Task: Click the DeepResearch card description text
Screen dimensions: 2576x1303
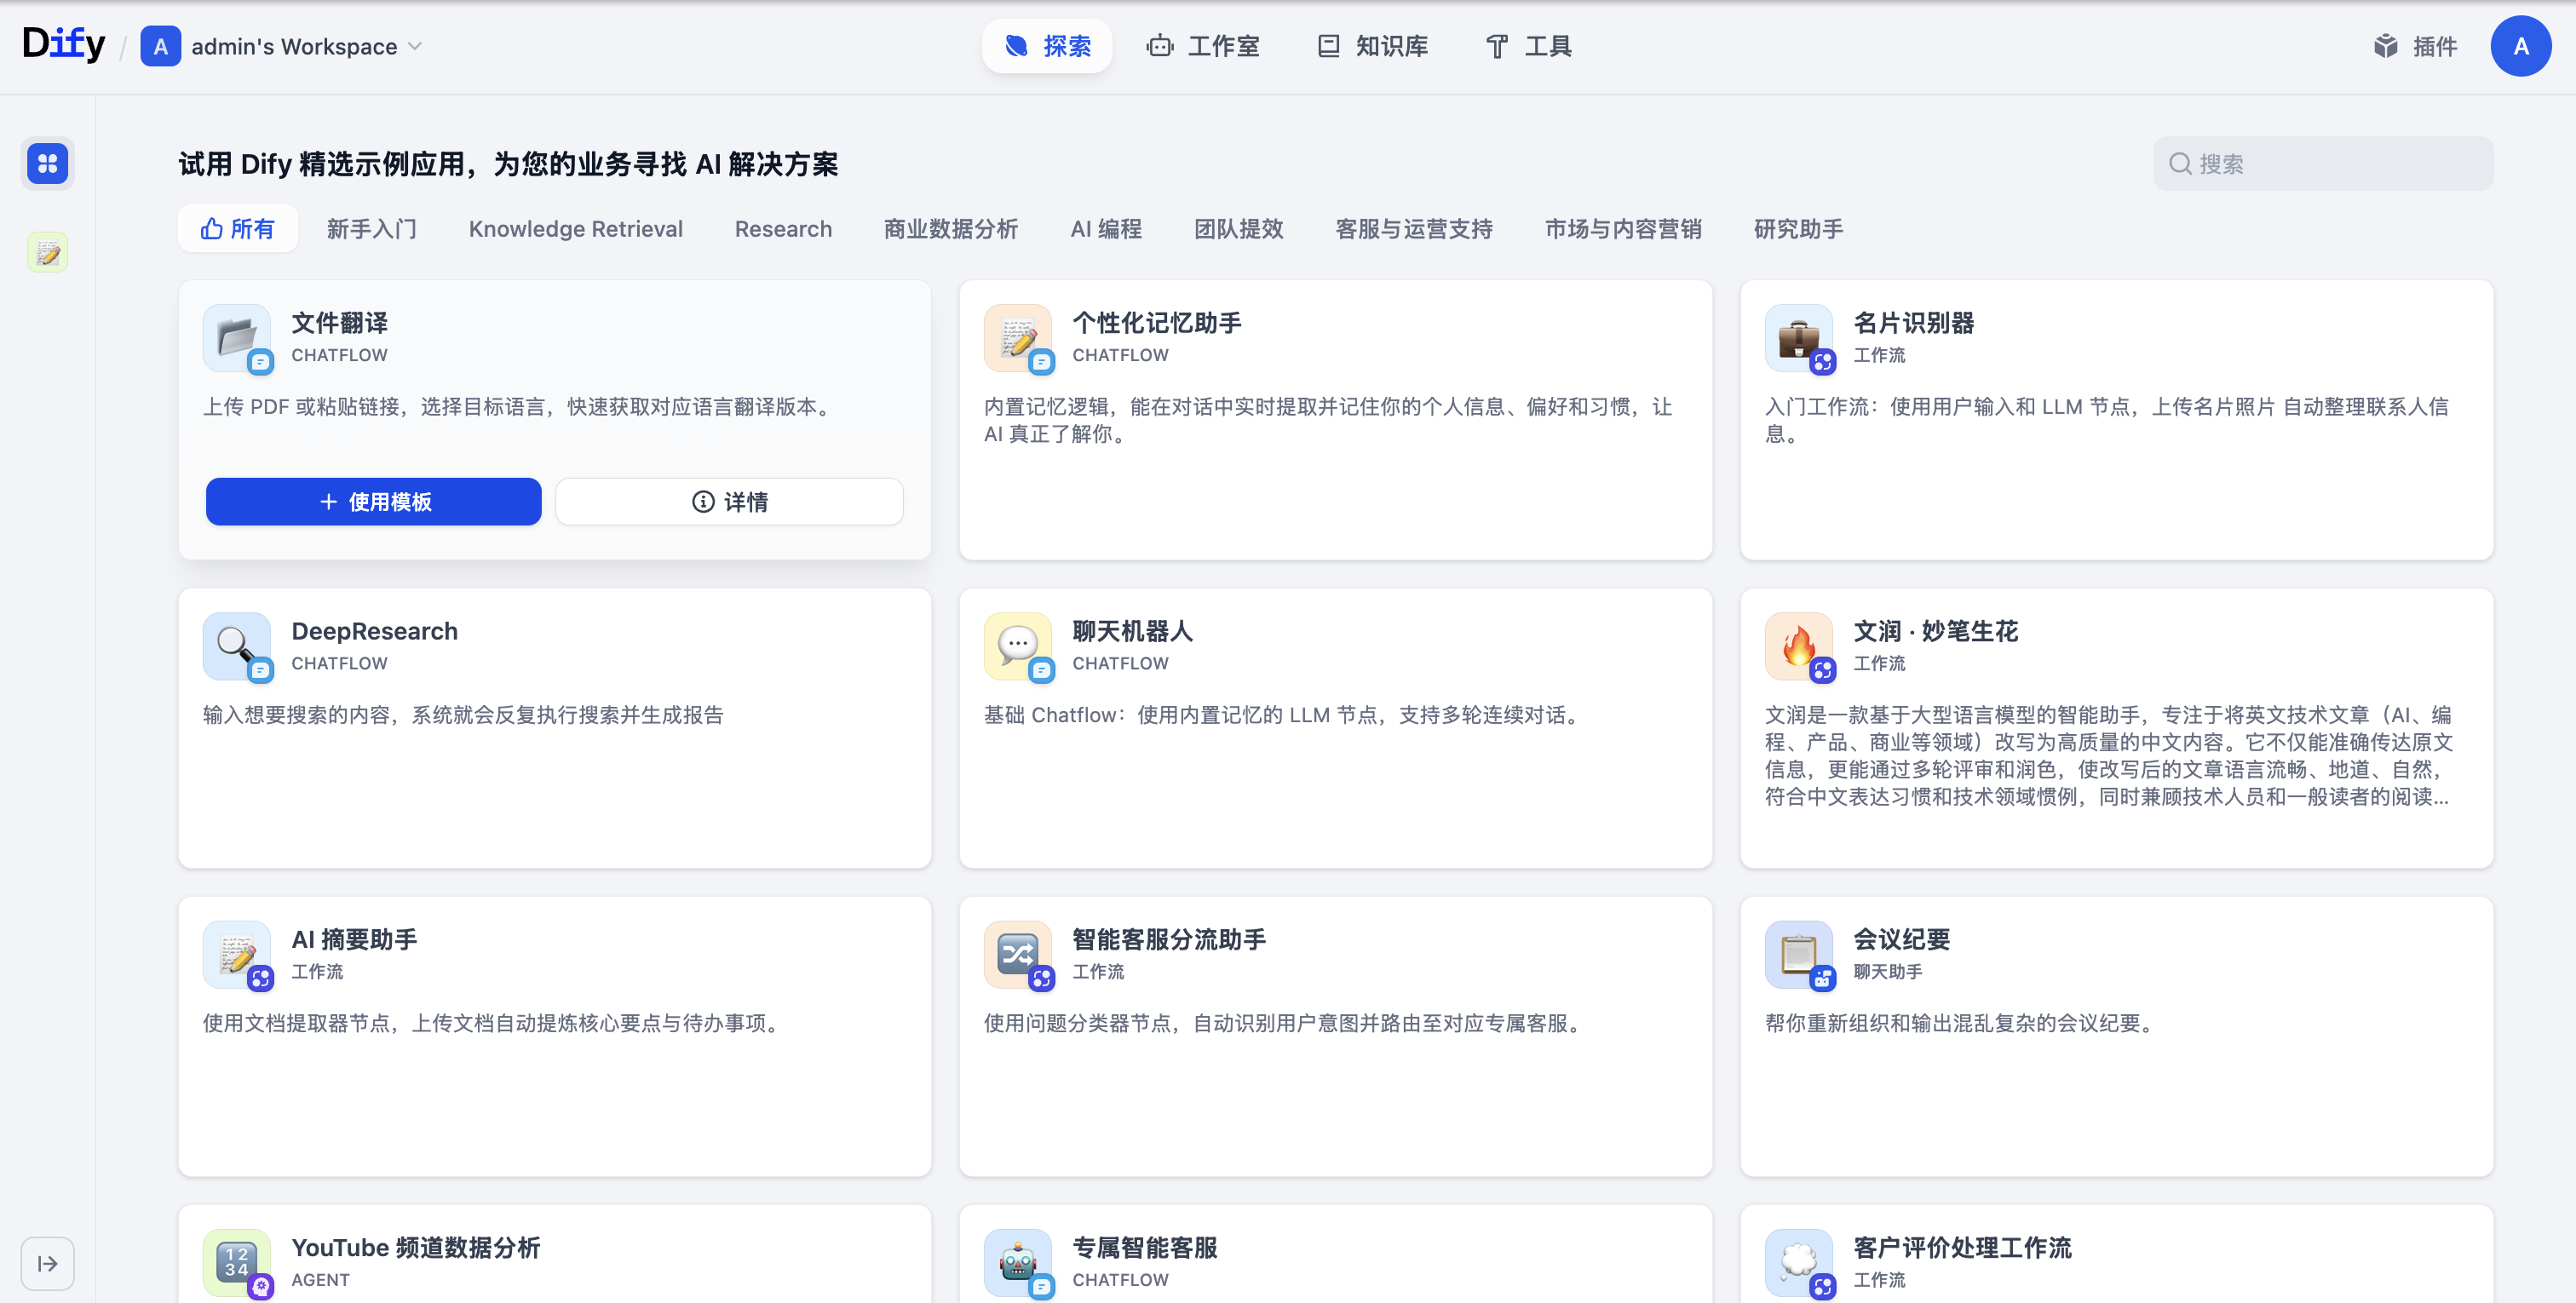Action: (x=463, y=715)
